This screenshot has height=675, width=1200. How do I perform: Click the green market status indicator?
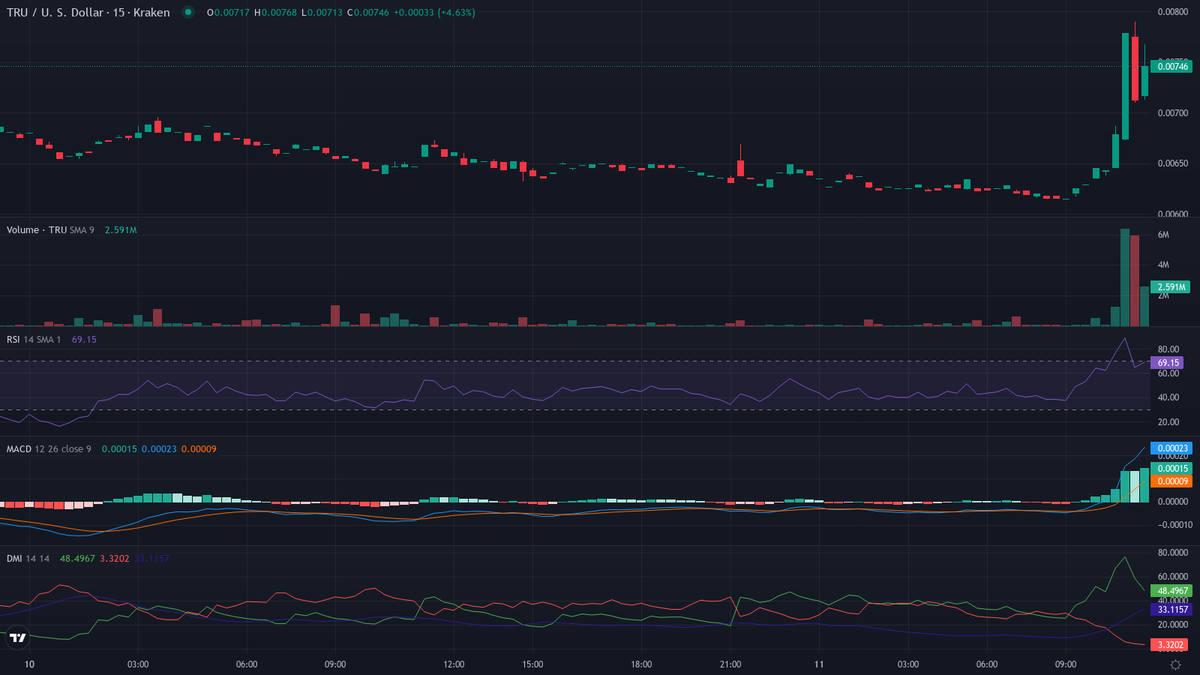click(x=188, y=13)
